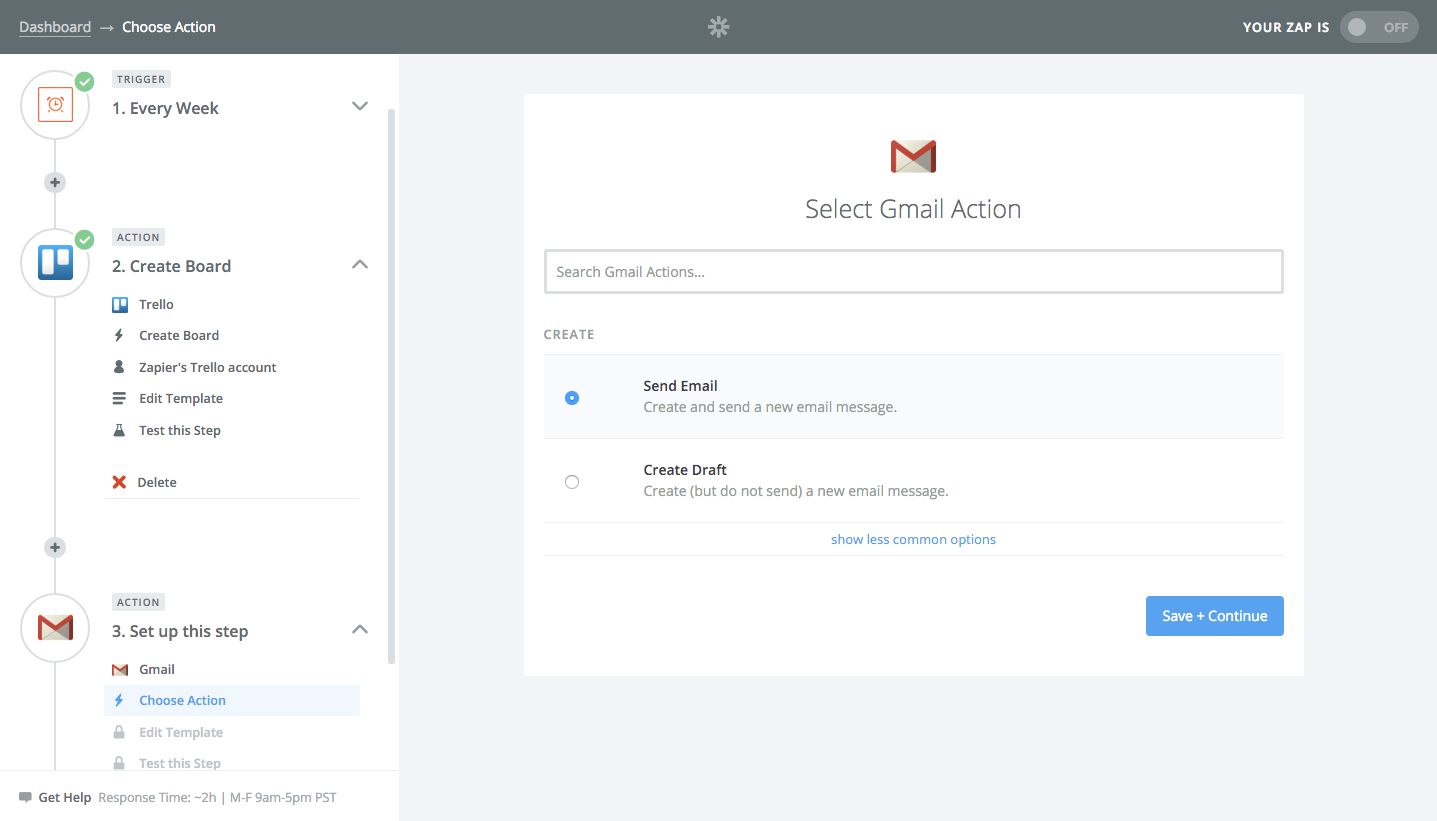Image resolution: width=1437 pixels, height=821 pixels.
Task: Toggle the Your Zap Is on/off switch
Action: tap(1378, 27)
